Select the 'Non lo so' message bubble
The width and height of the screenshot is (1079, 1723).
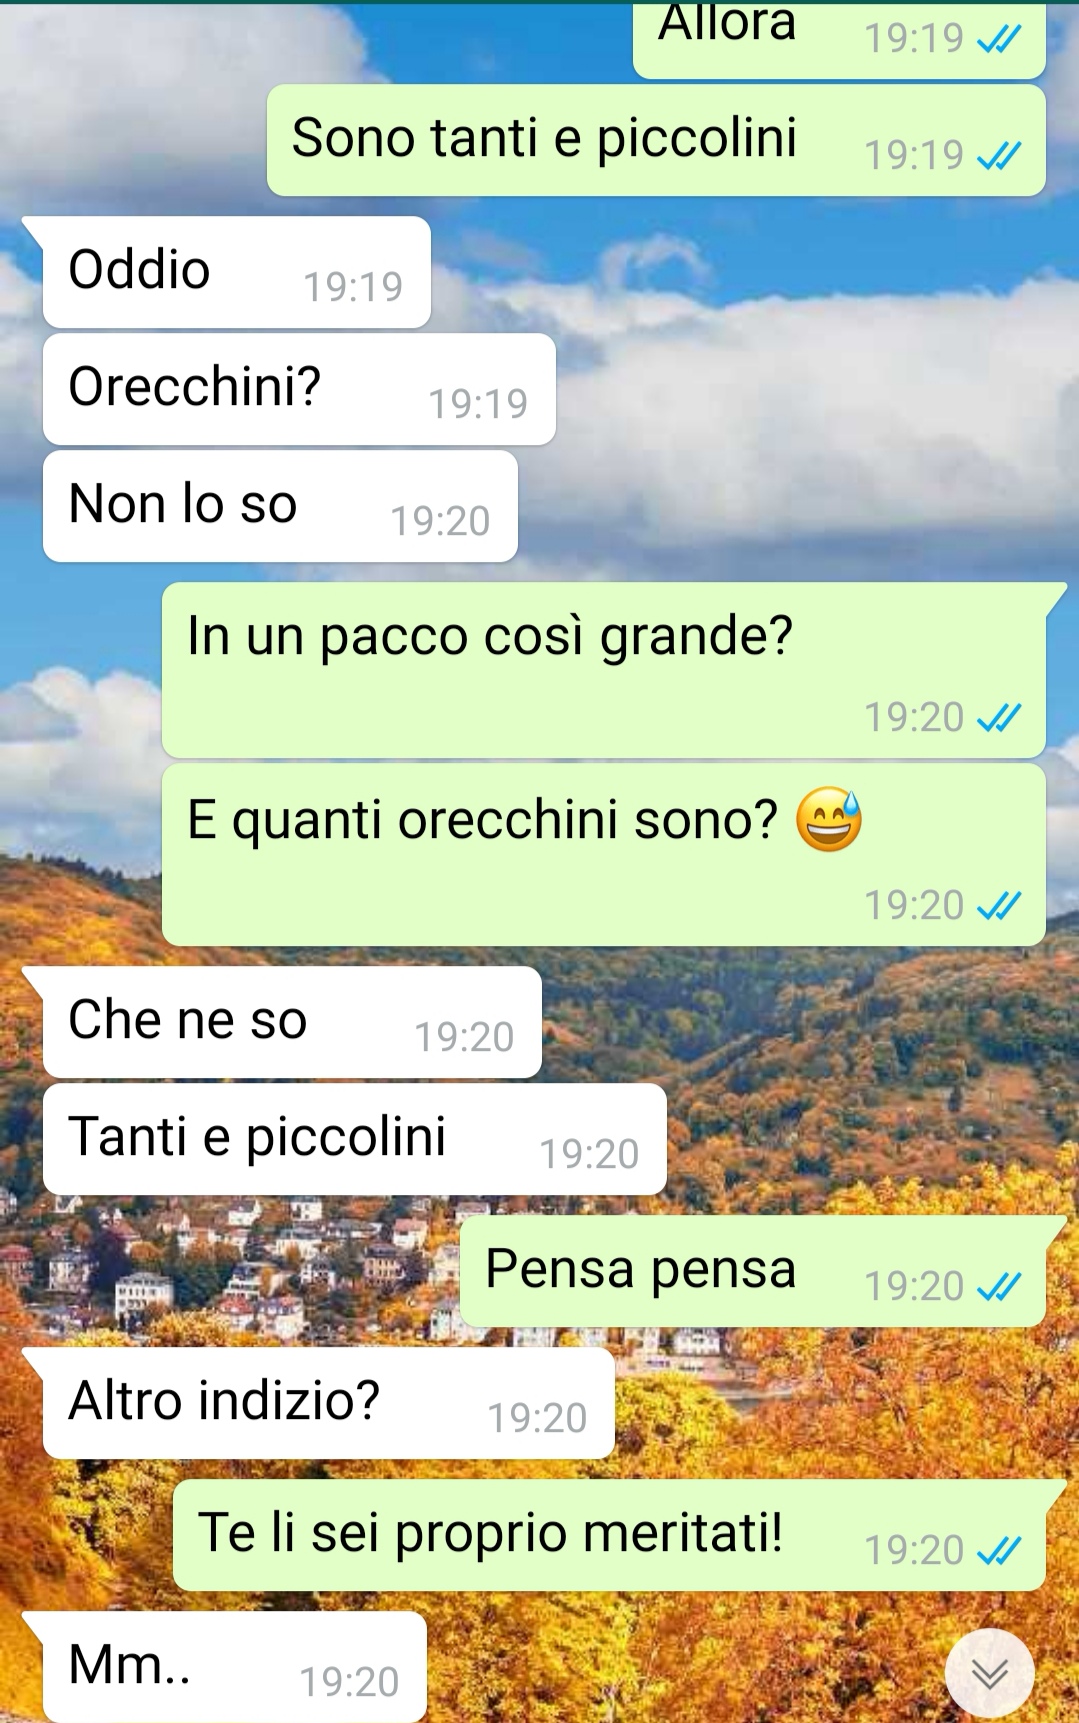tap(280, 506)
